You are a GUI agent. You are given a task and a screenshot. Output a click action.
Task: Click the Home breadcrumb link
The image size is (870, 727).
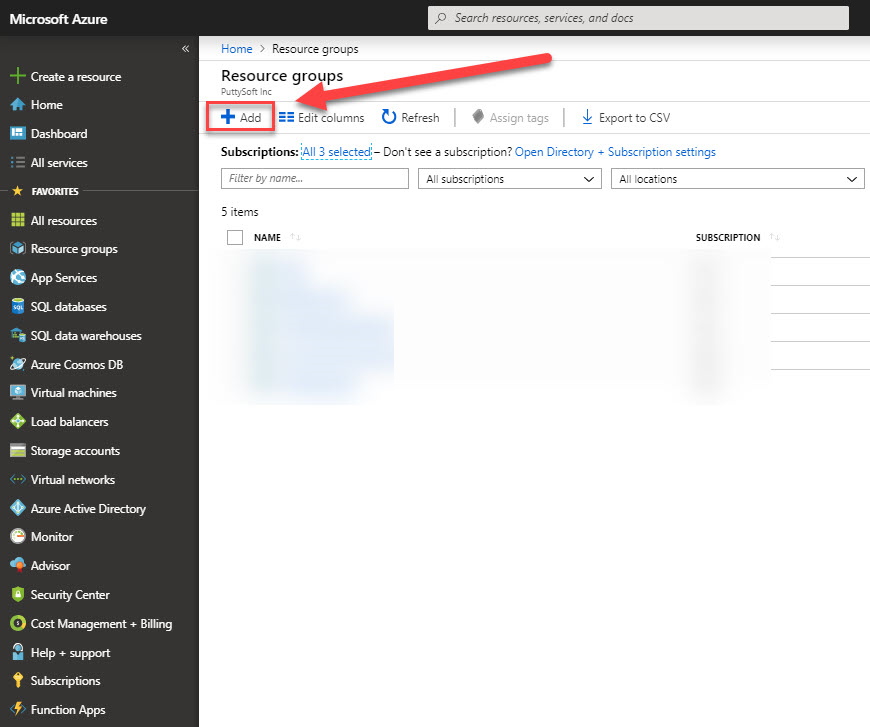pos(236,49)
